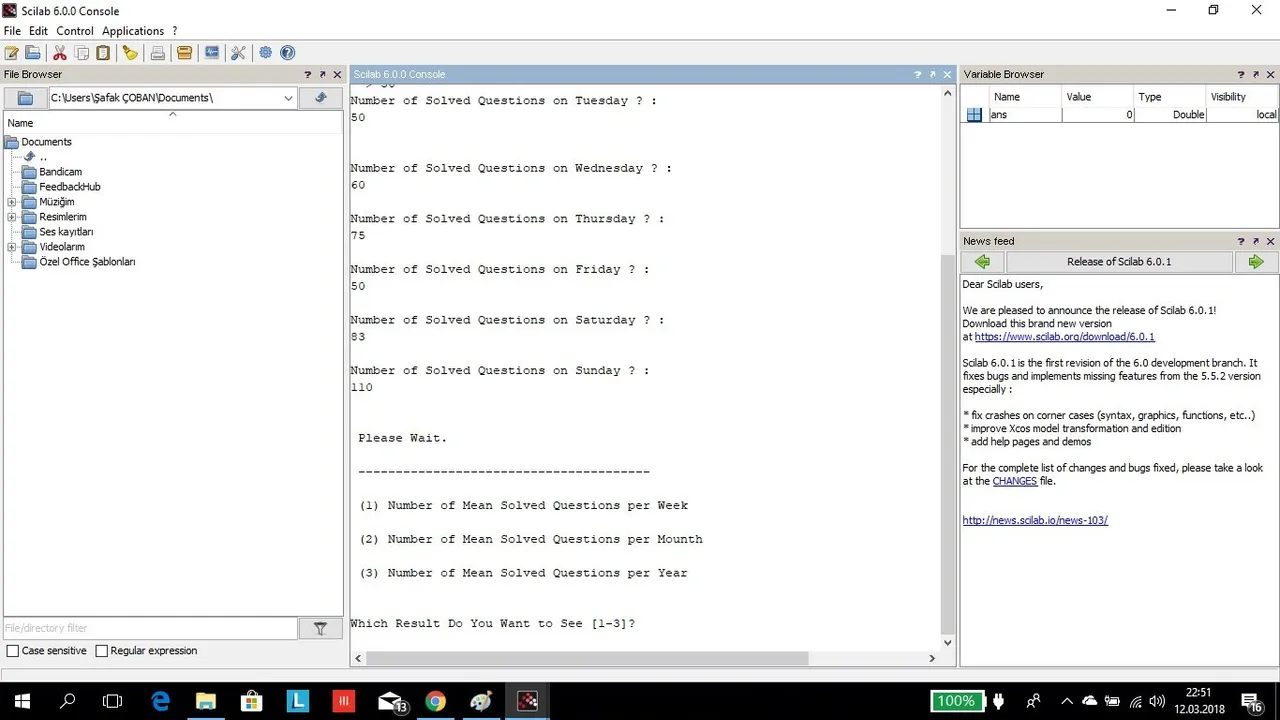Image resolution: width=1280 pixels, height=720 pixels.
Task: Select the FeedbackHub folder
Action: point(69,187)
